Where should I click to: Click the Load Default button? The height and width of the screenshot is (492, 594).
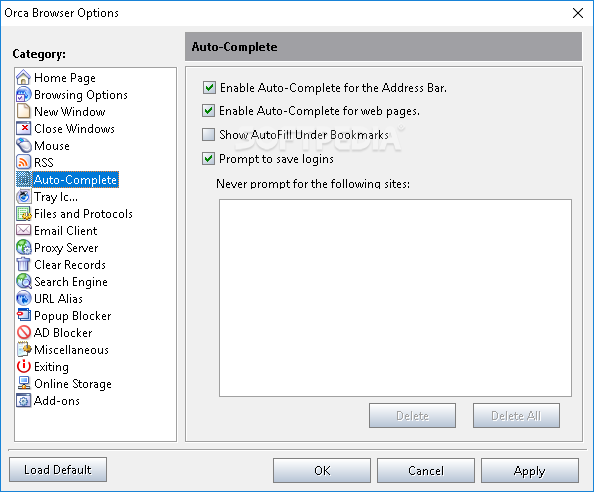pos(58,470)
